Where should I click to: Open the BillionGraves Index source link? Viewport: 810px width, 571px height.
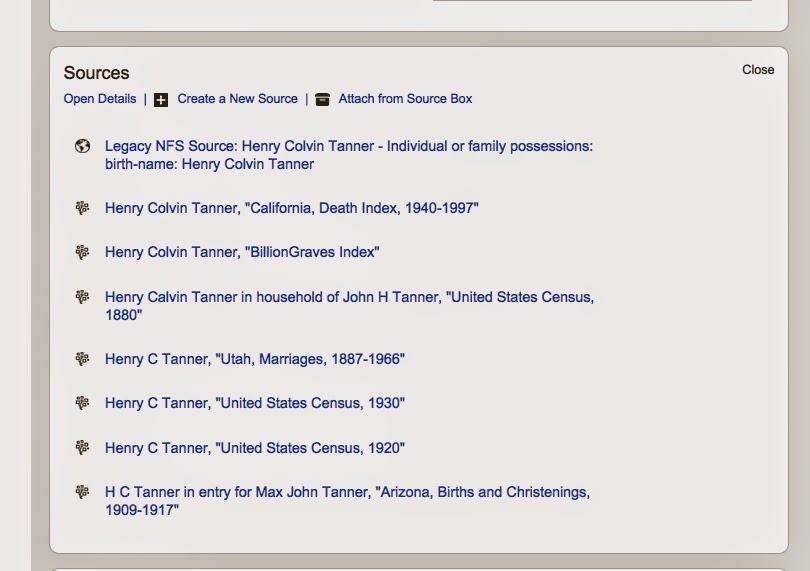coord(242,252)
